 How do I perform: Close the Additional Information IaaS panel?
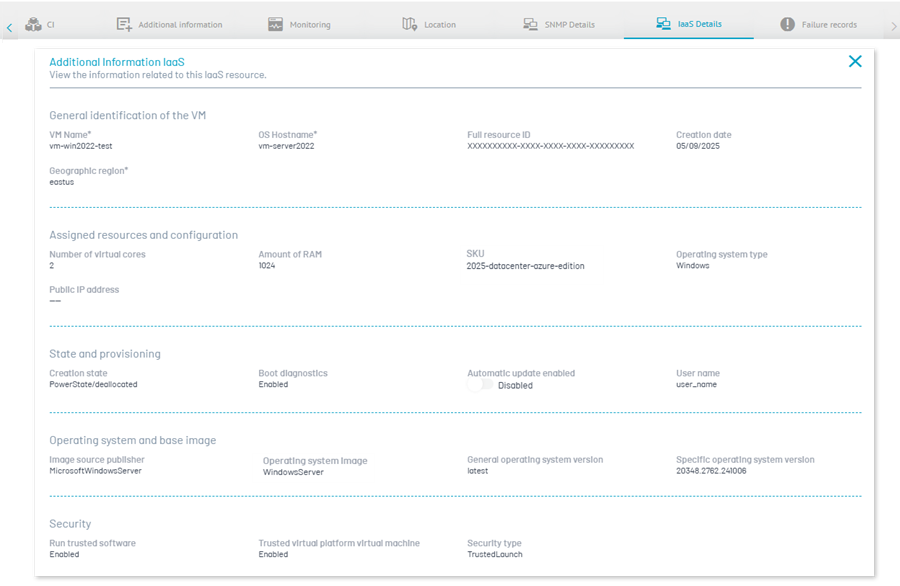[855, 61]
